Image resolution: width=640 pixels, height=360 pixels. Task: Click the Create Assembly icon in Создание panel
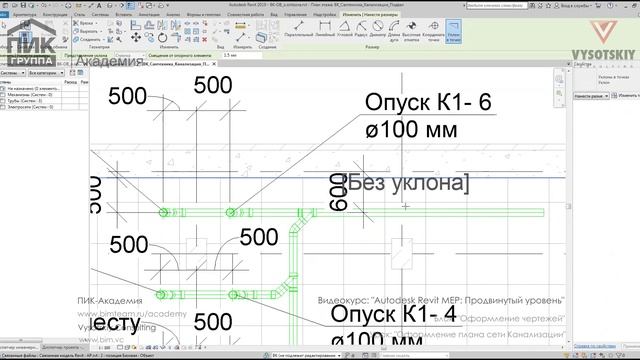point(261,38)
